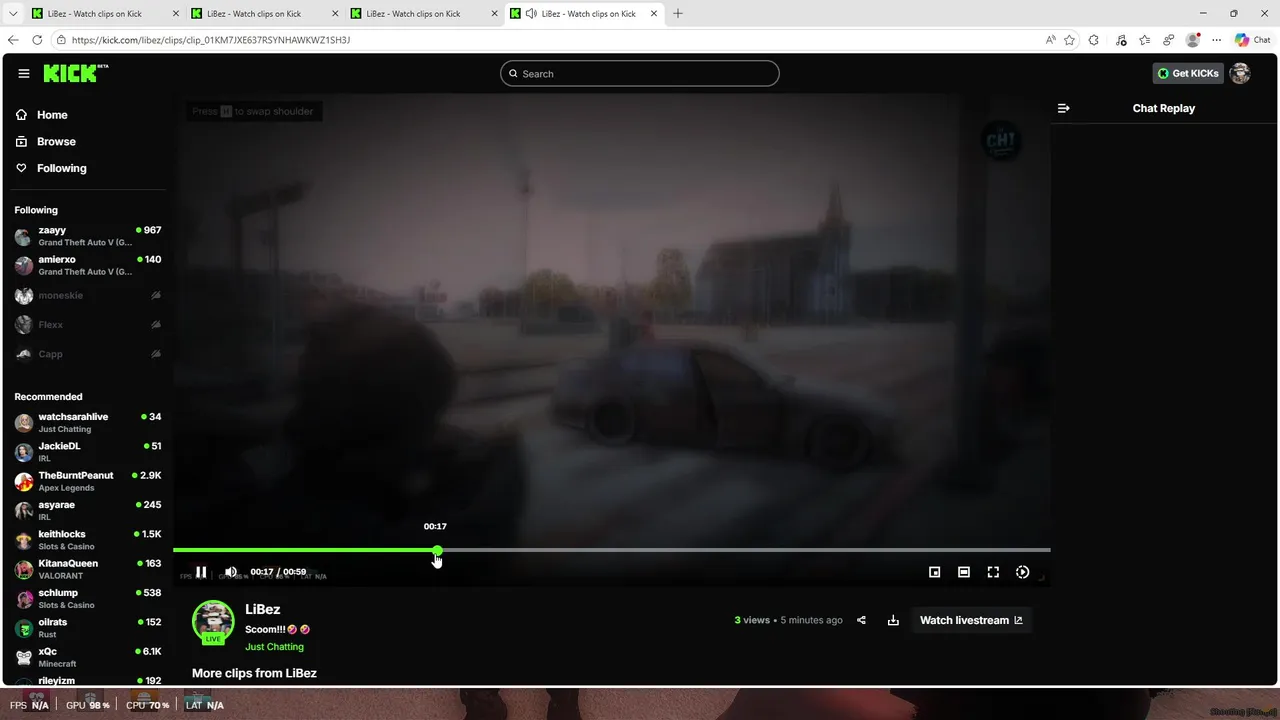Open recommended channel oilrats
The width and height of the screenshot is (1280, 720).
pyautogui.click(x=88, y=628)
